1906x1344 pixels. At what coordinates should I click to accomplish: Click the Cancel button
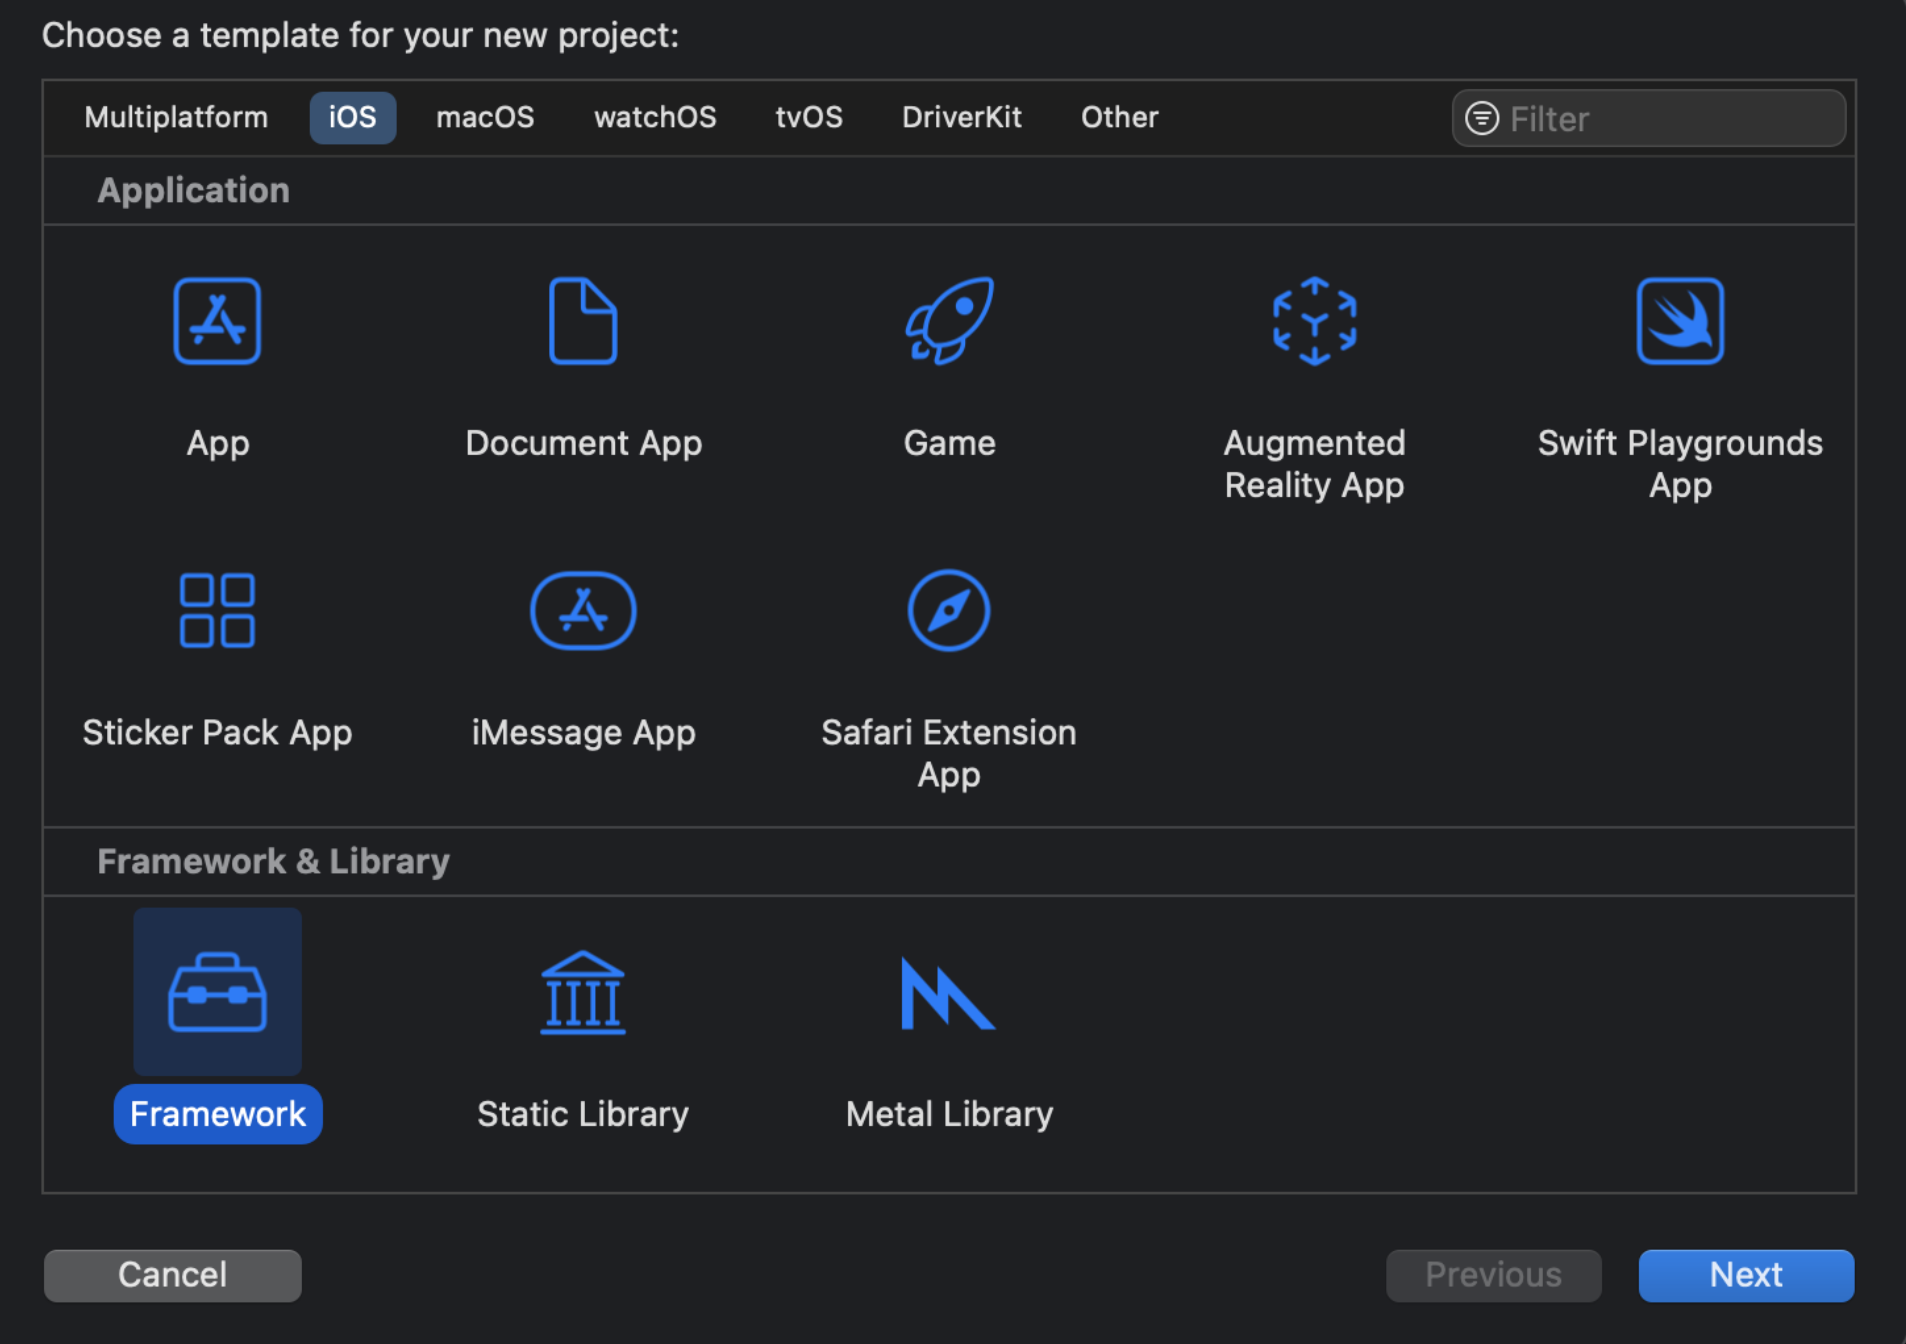[x=173, y=1275]
